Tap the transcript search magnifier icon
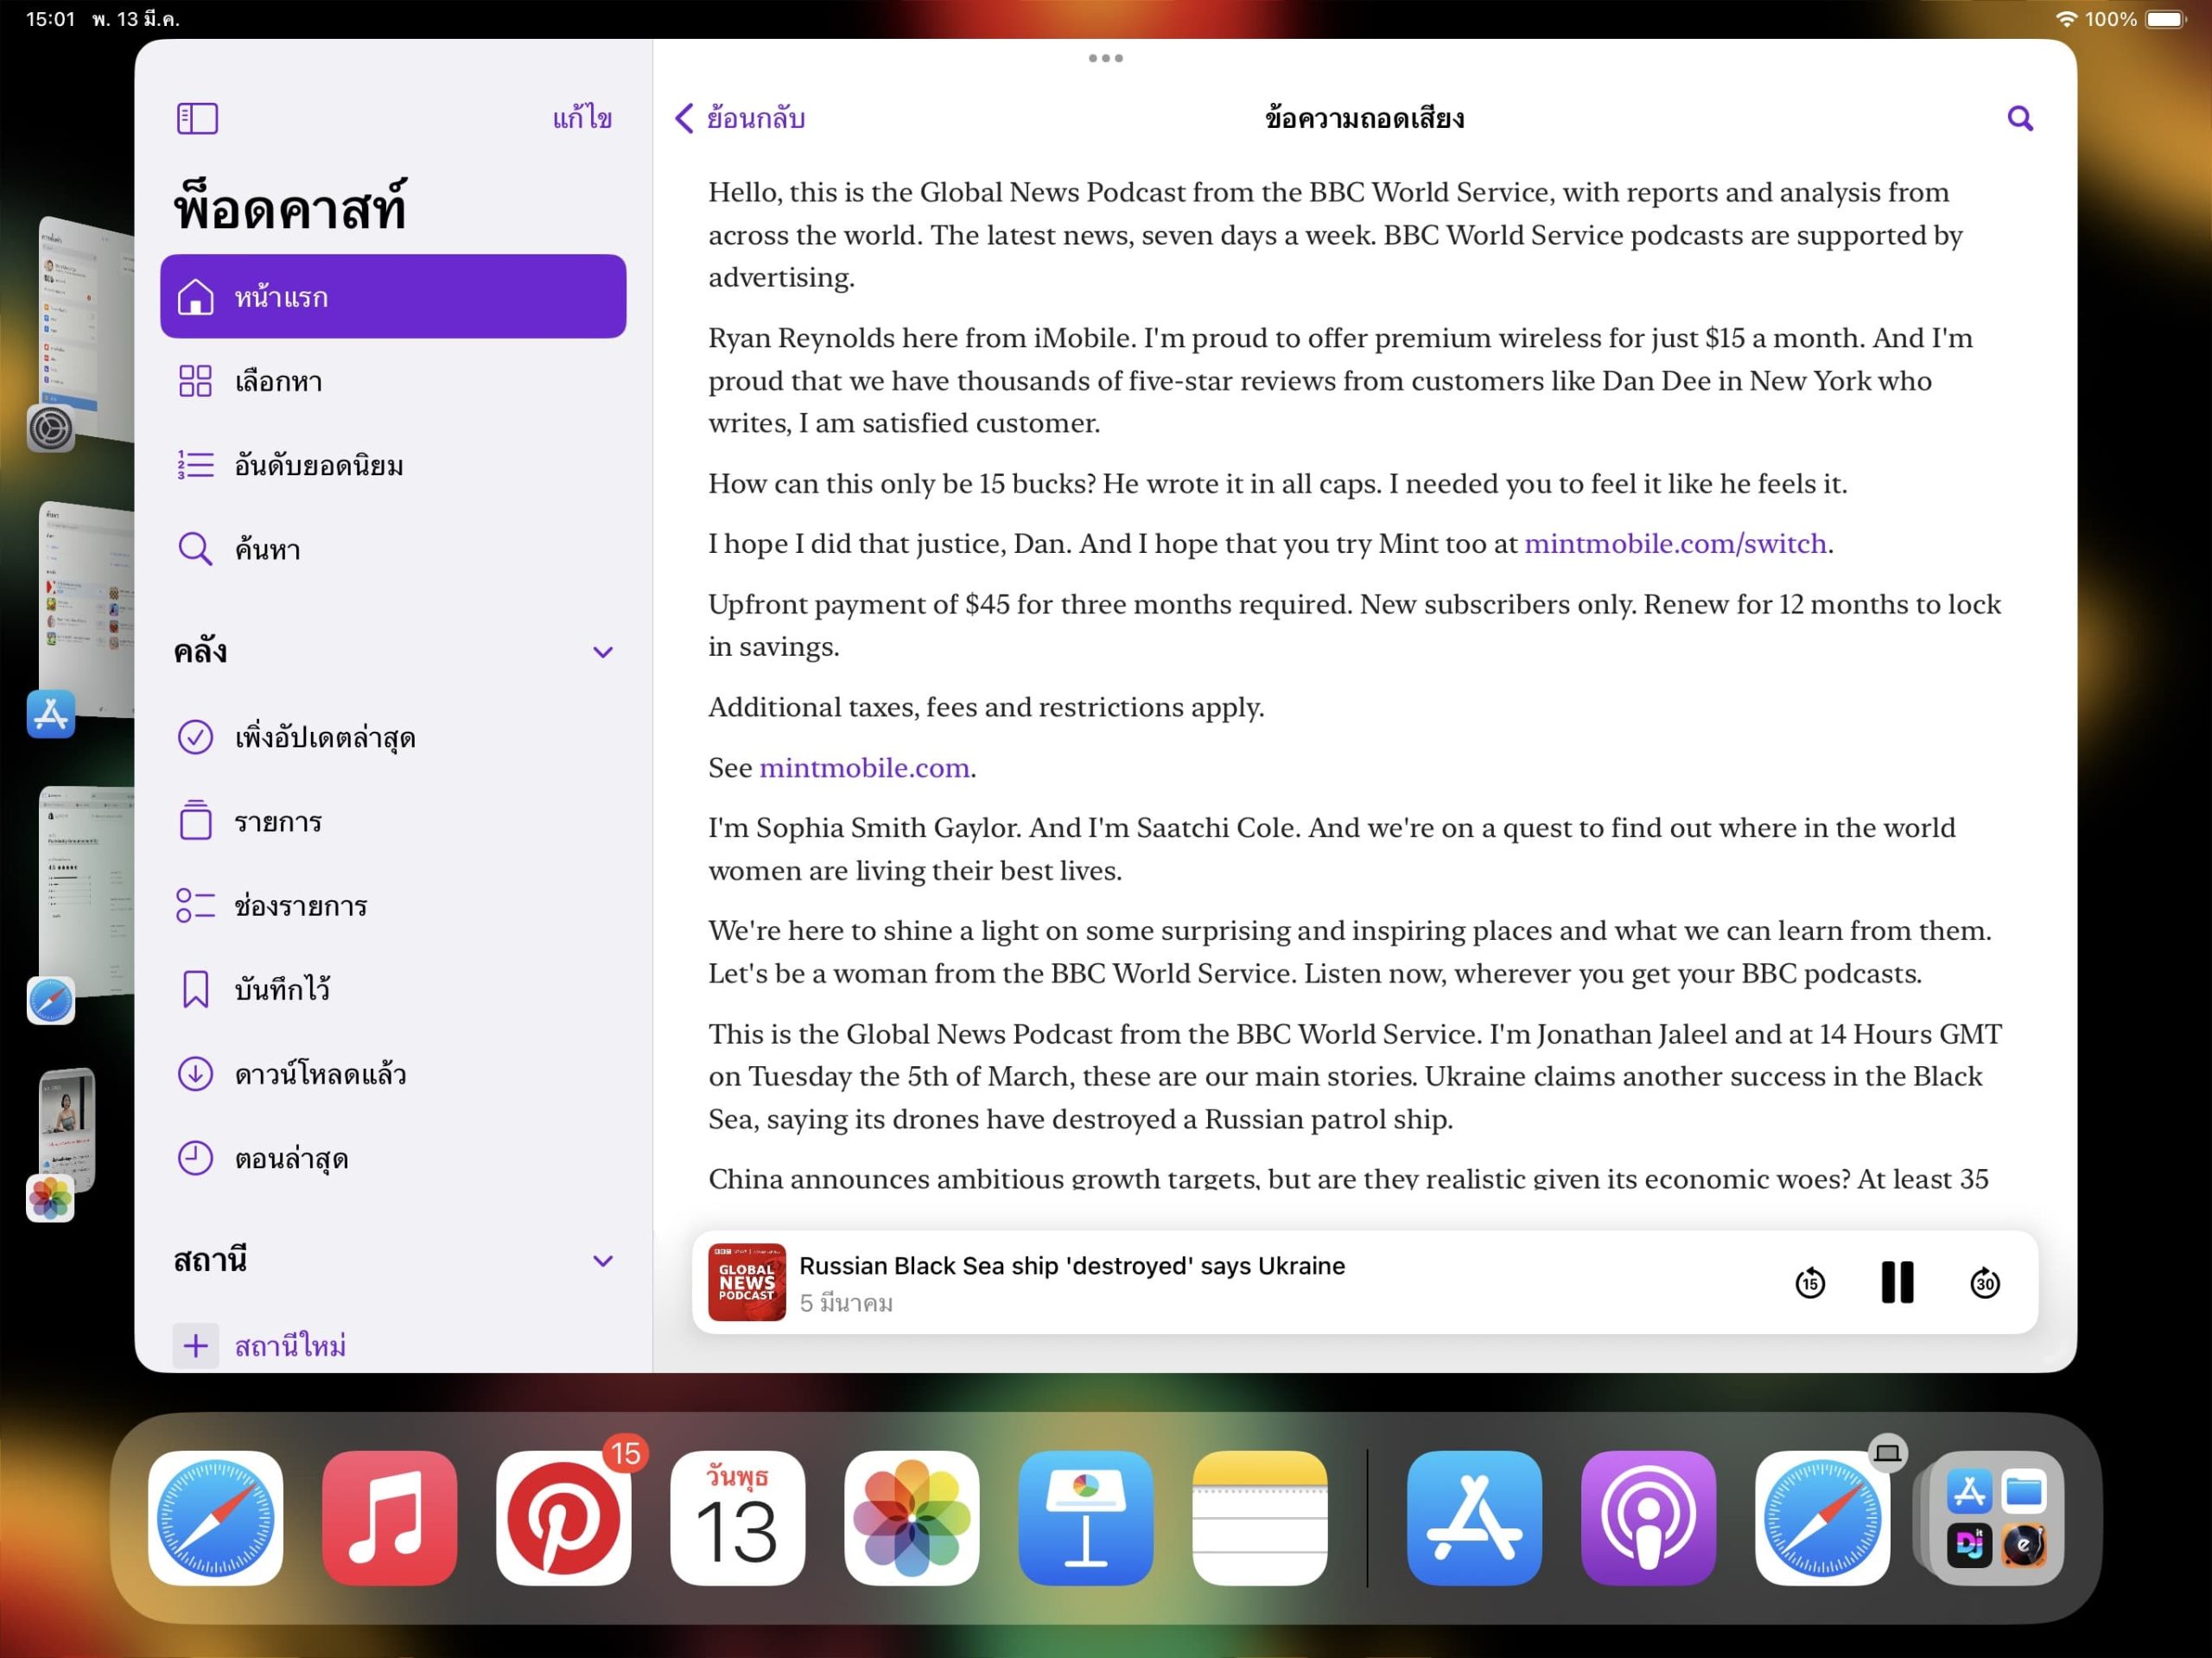This screenshot has height=1658, width=2212. 2019,119
